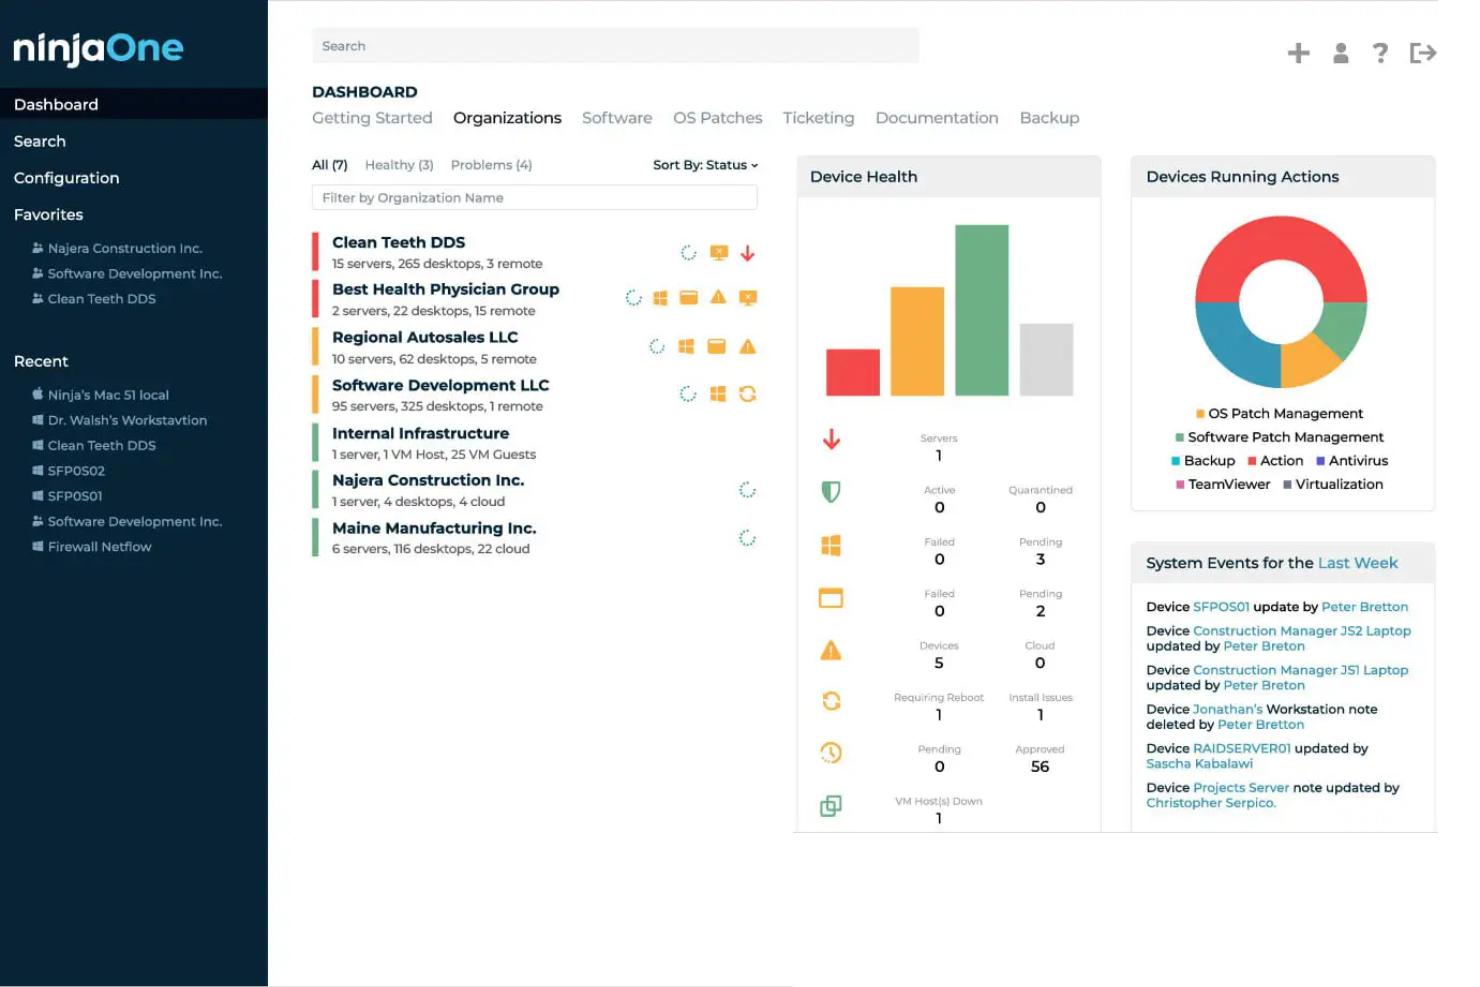
Task: Click Najera Construction Inc. spinner icon
Action: tap(747, 490)
